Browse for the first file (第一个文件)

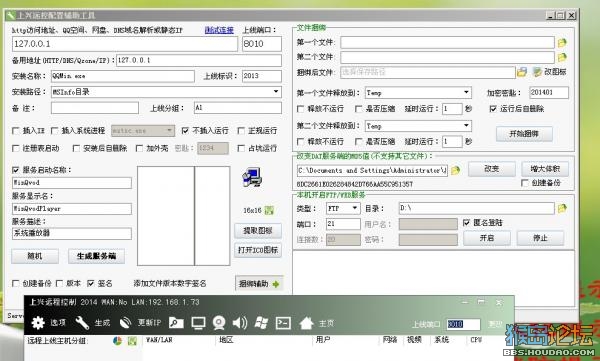pos(562,42)
